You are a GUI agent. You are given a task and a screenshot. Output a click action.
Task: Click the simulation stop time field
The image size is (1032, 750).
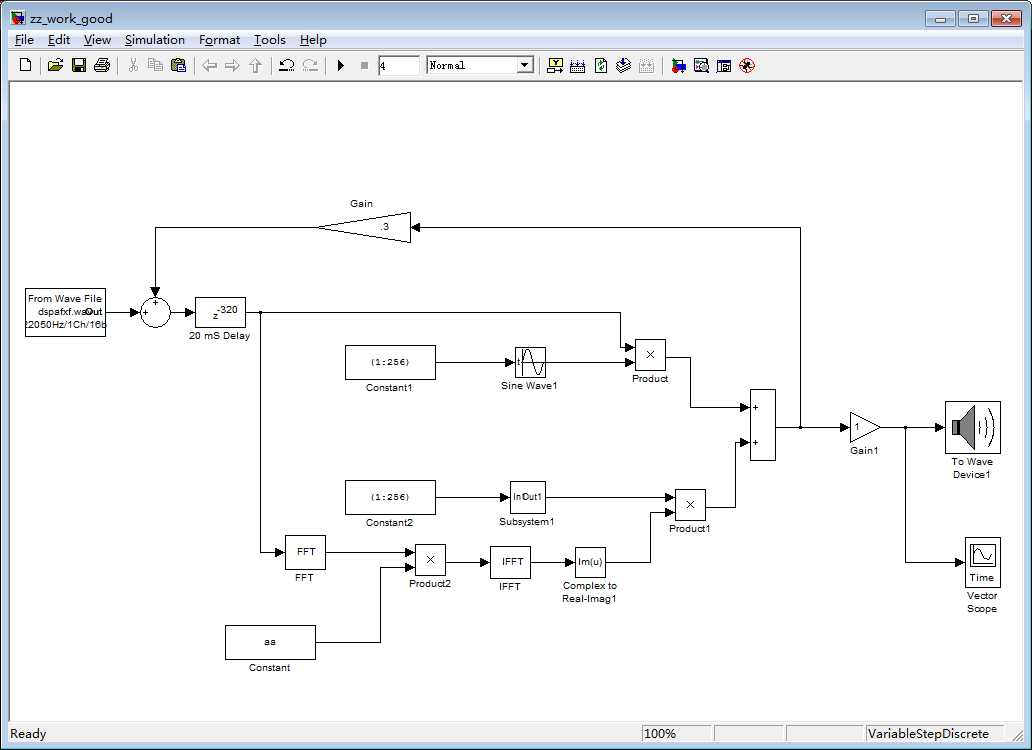[399, 65]
